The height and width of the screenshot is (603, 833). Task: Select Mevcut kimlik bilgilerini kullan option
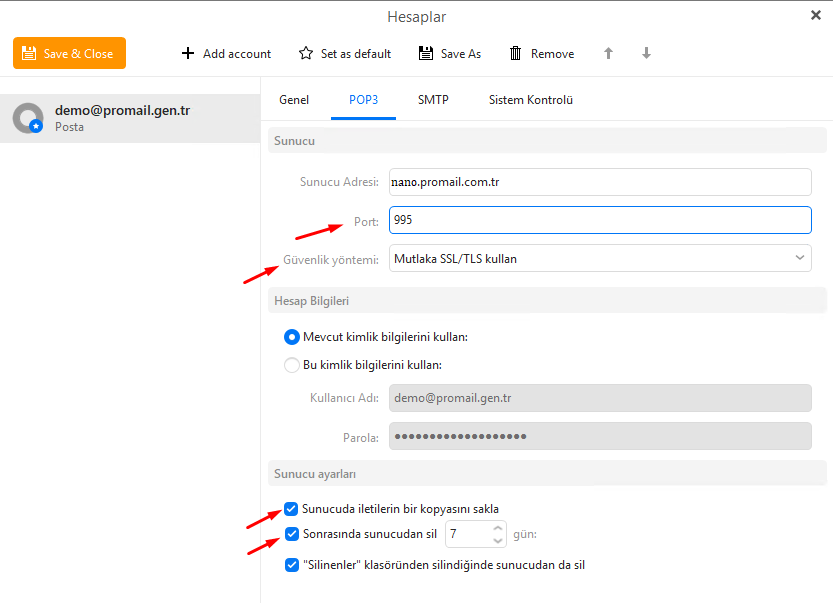pyautogui.click(x=292, y=337)
